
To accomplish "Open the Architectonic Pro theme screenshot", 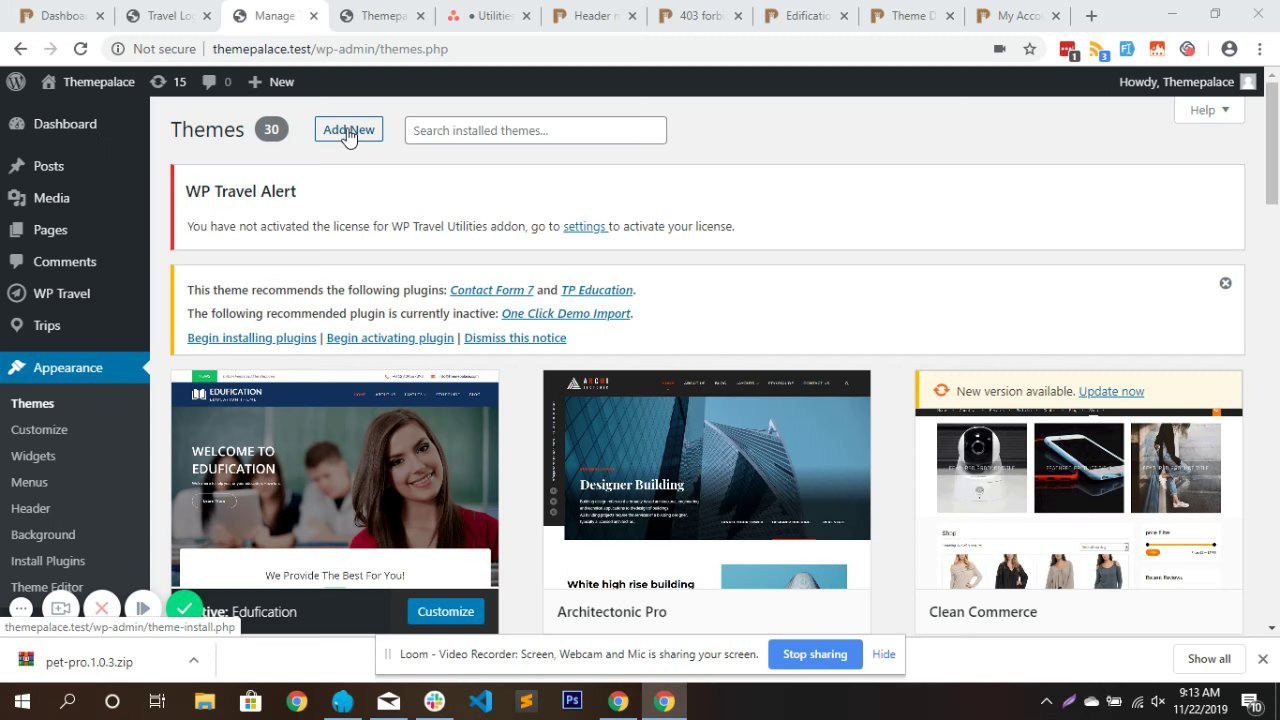I will click(x=706, y=480).
